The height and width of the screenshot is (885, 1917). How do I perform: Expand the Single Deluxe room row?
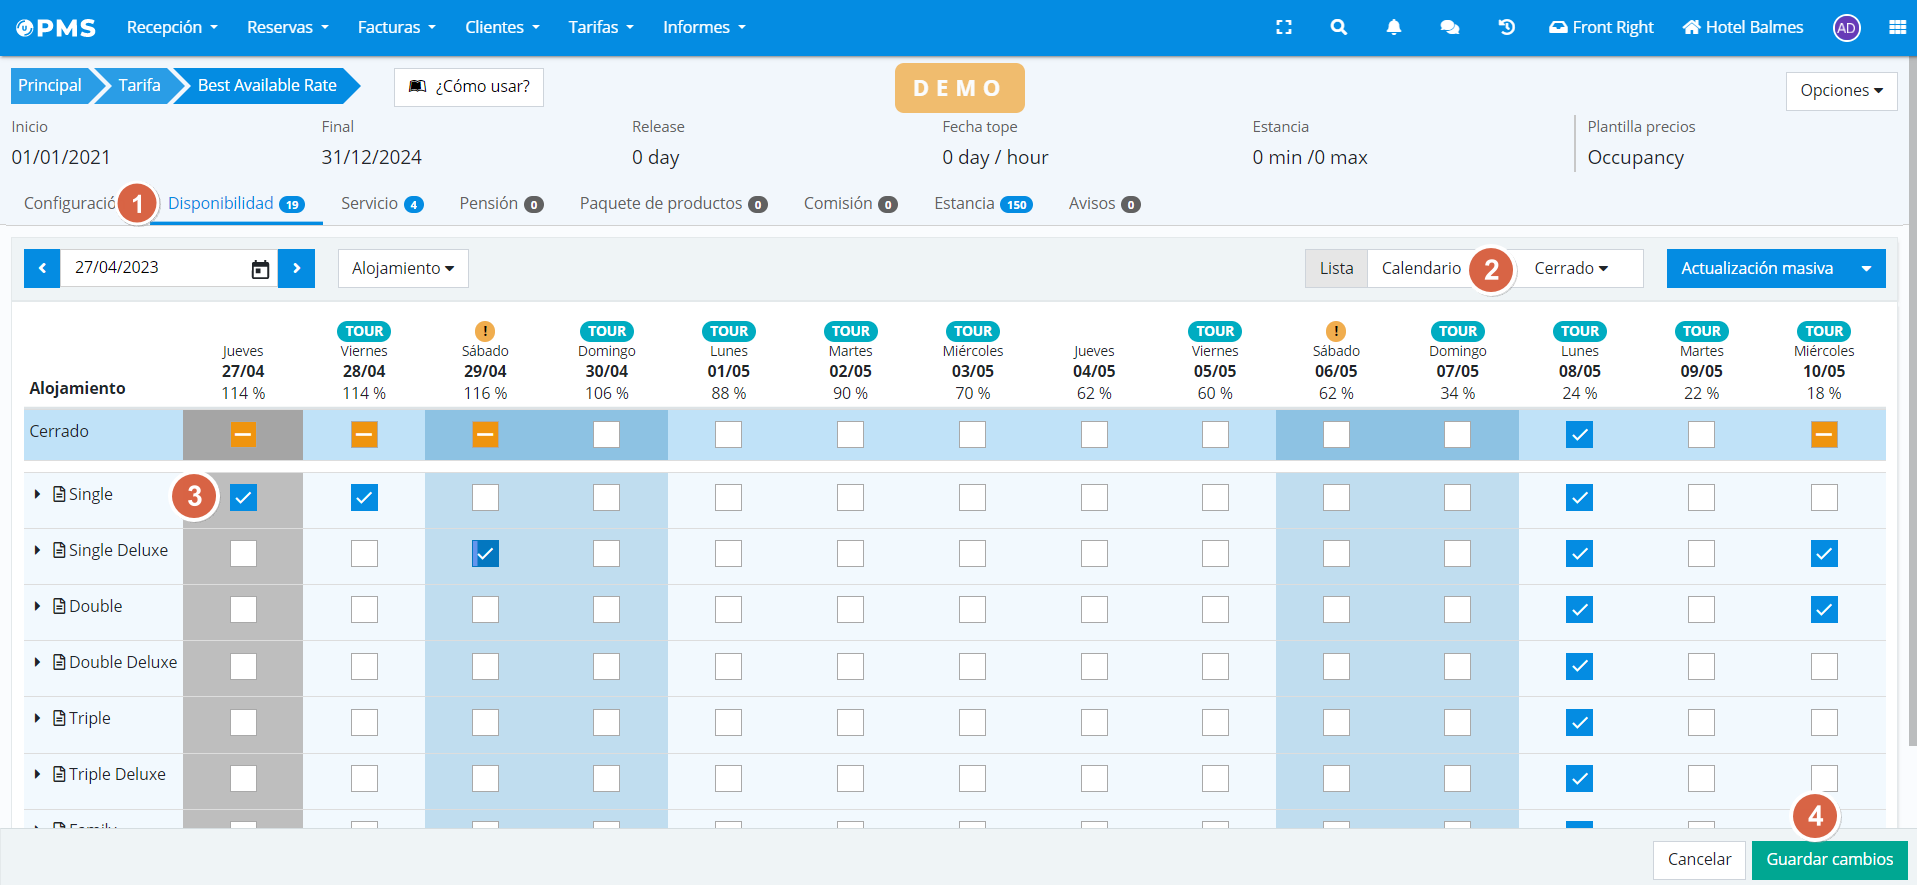click(37, 550)
